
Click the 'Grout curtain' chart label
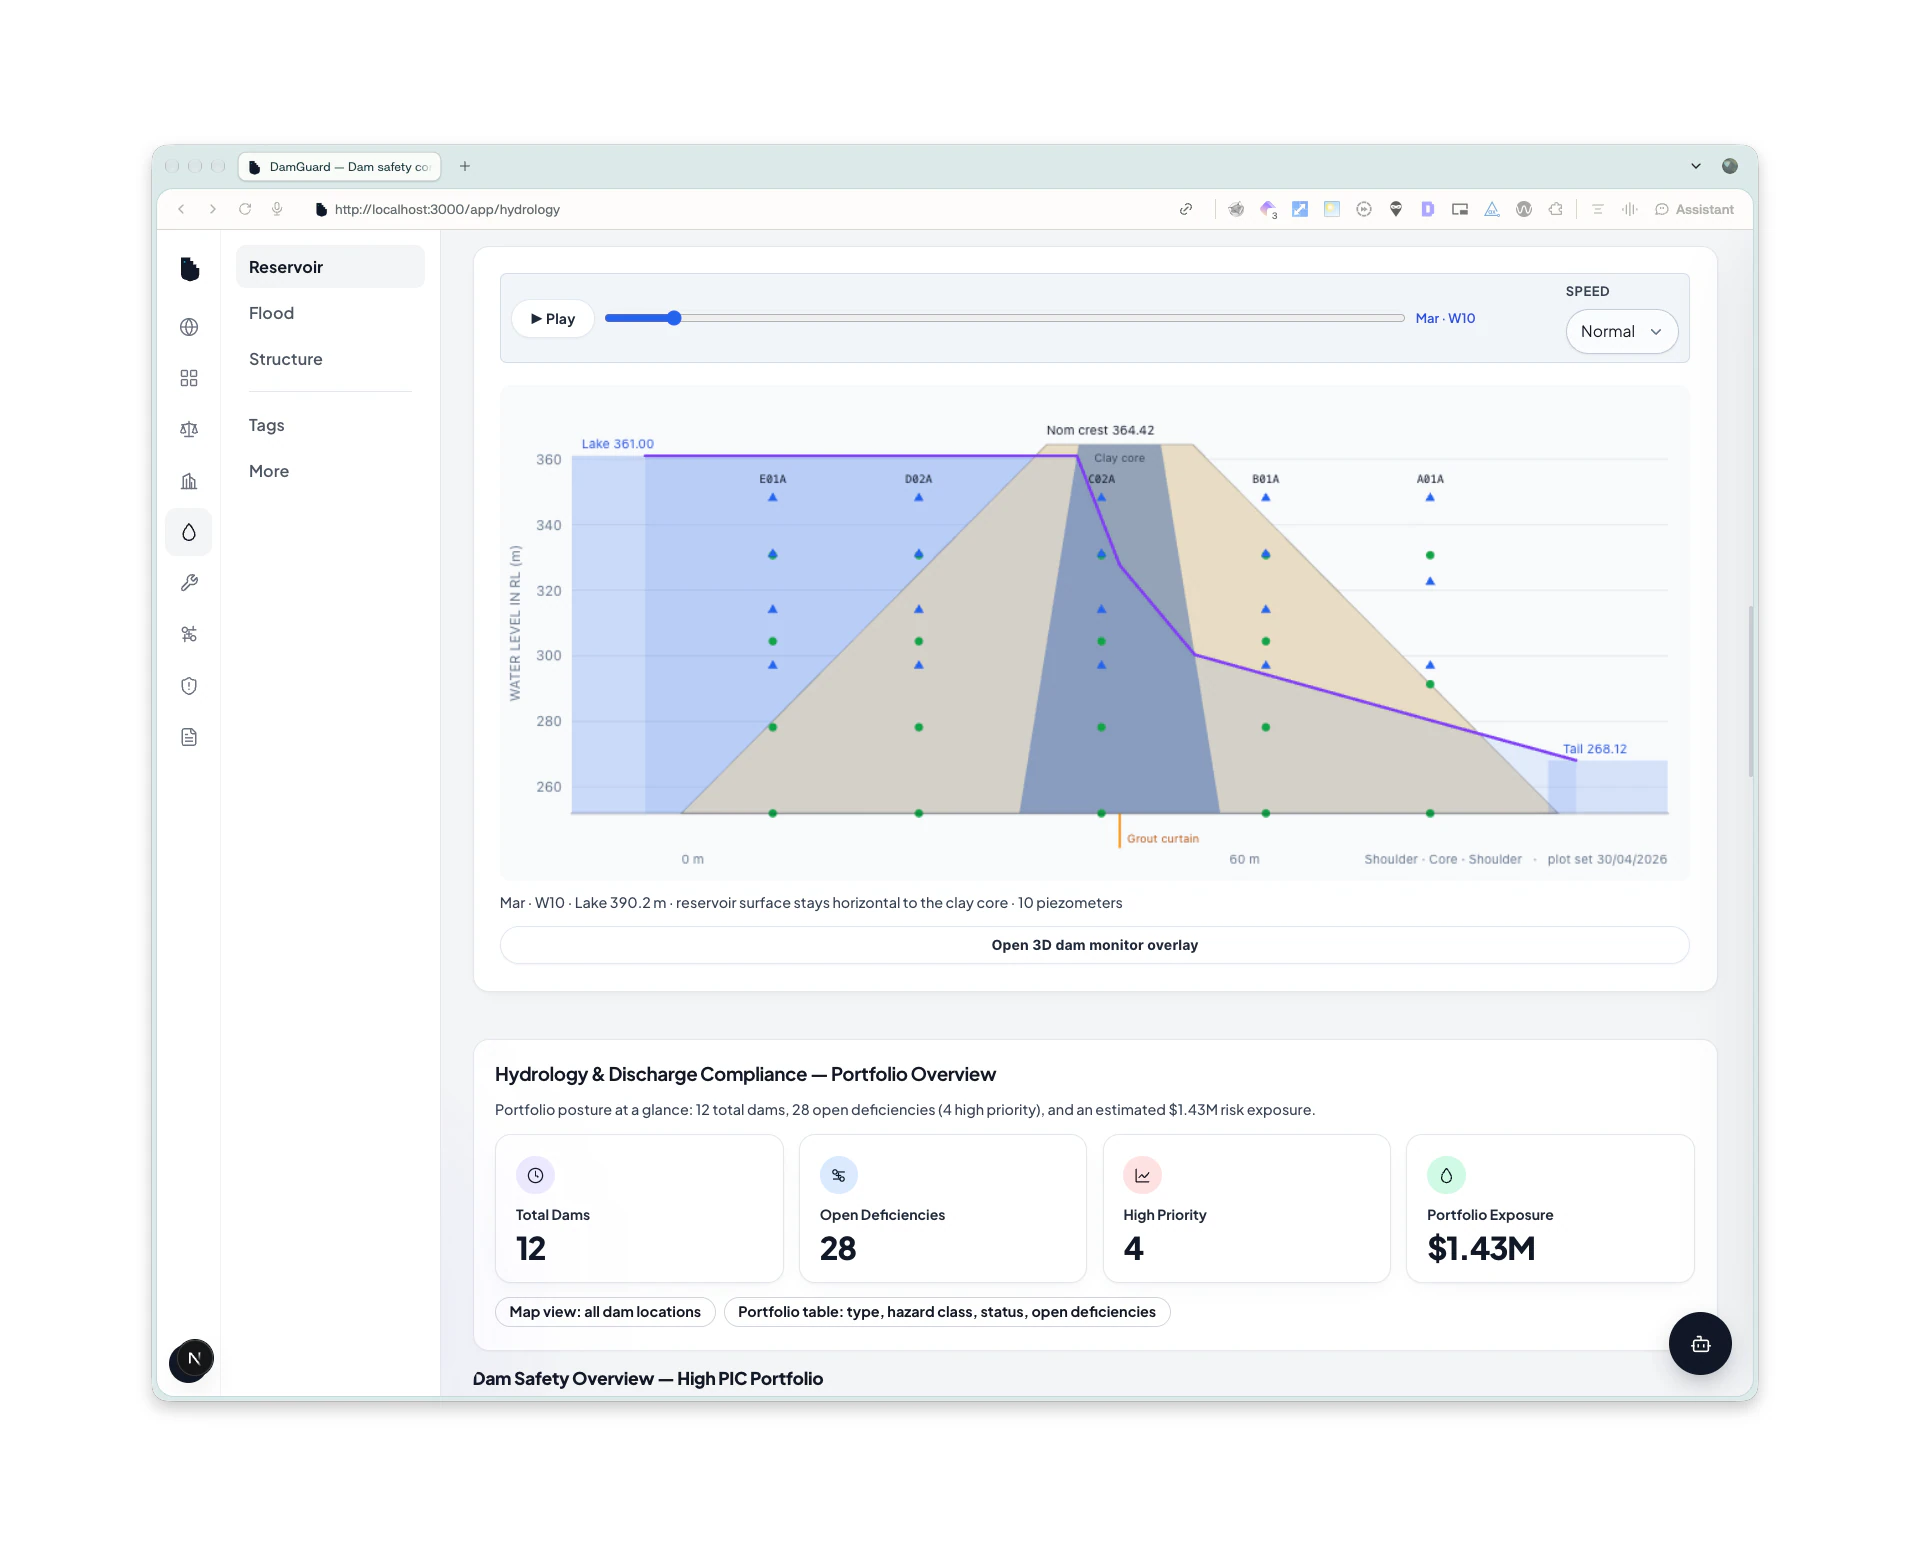tap(1162, 839)
